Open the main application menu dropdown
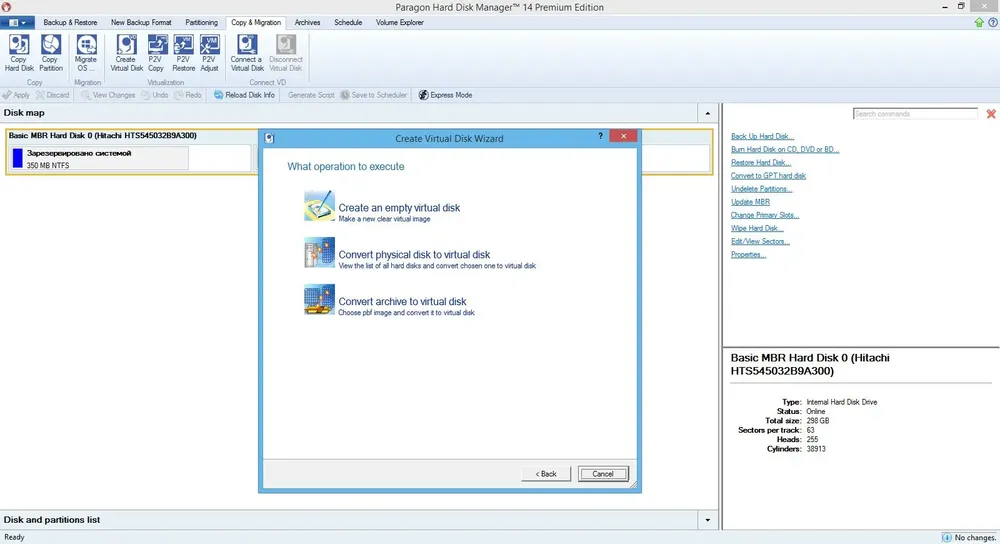 pos(17,22)
